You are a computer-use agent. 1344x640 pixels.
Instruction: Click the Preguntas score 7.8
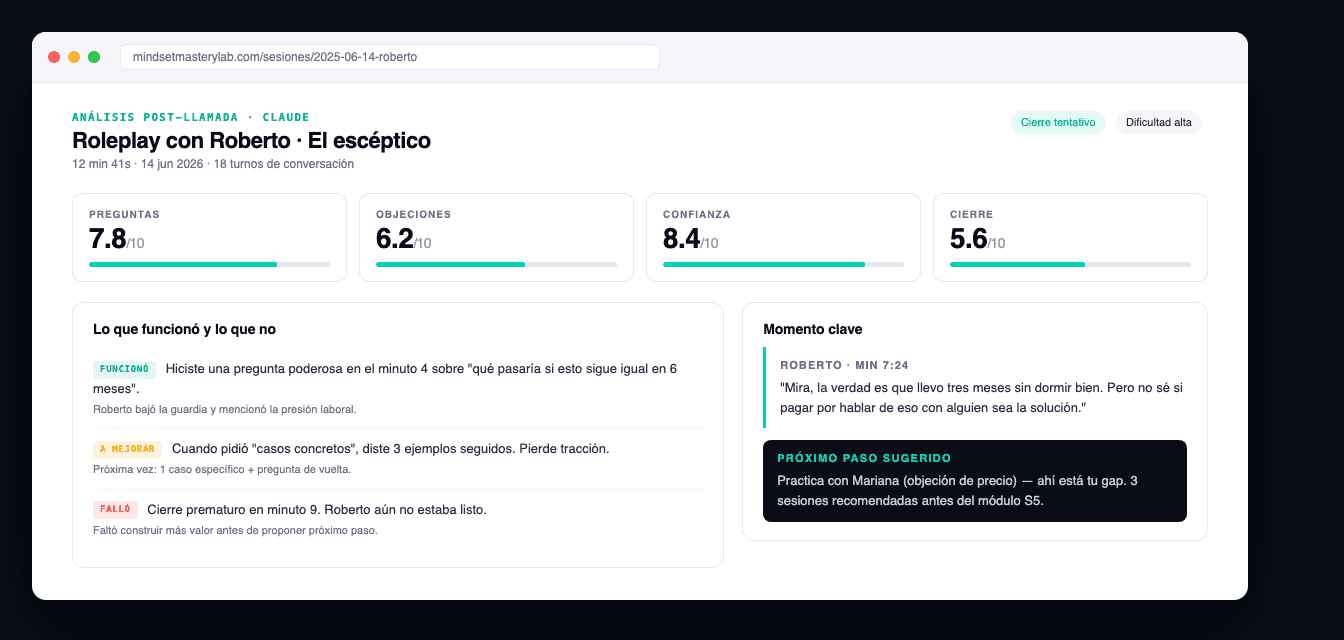(108, 239)
